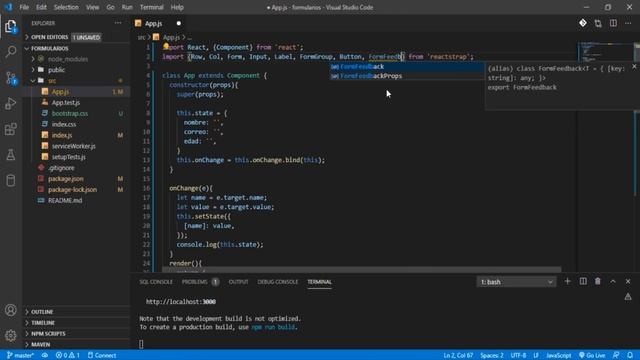Close the terminal panel
Screen dimensions: 640x360
(628, 281)
